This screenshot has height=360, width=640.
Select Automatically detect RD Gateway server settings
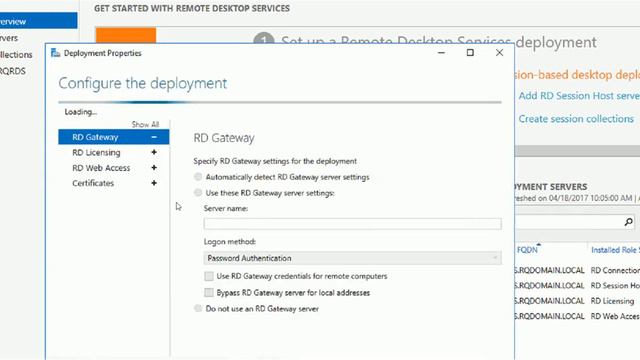pyautogui.click(x=198, y=177)
